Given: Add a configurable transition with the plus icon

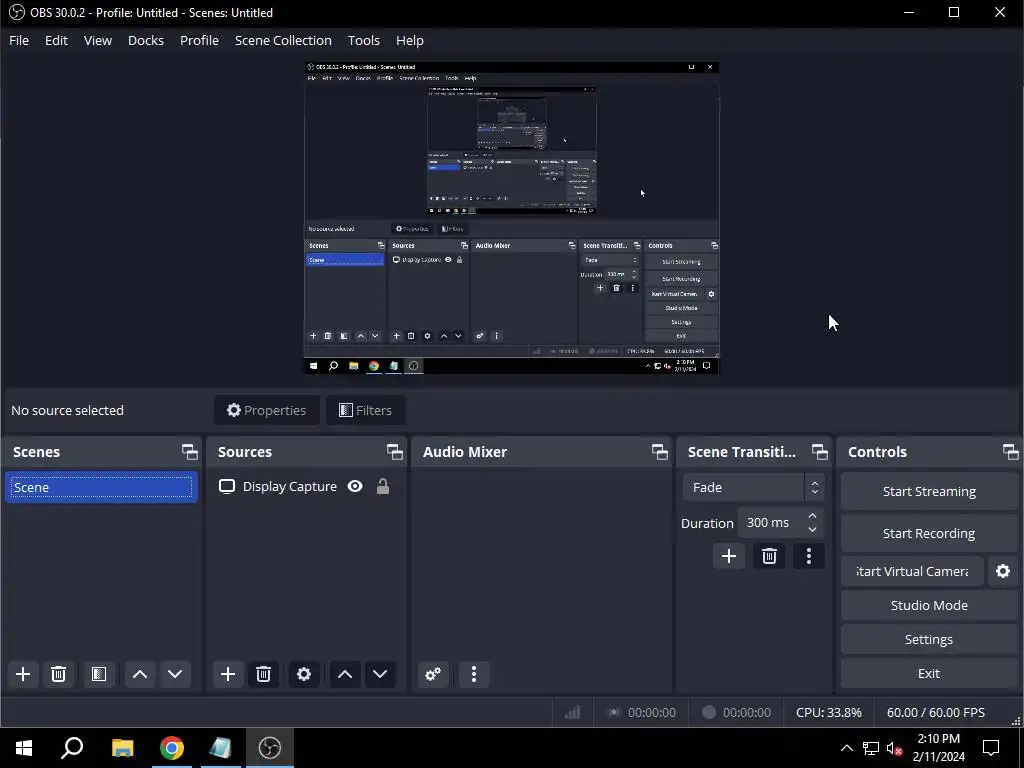Looking at the screenshot, I should coord(729,556).
